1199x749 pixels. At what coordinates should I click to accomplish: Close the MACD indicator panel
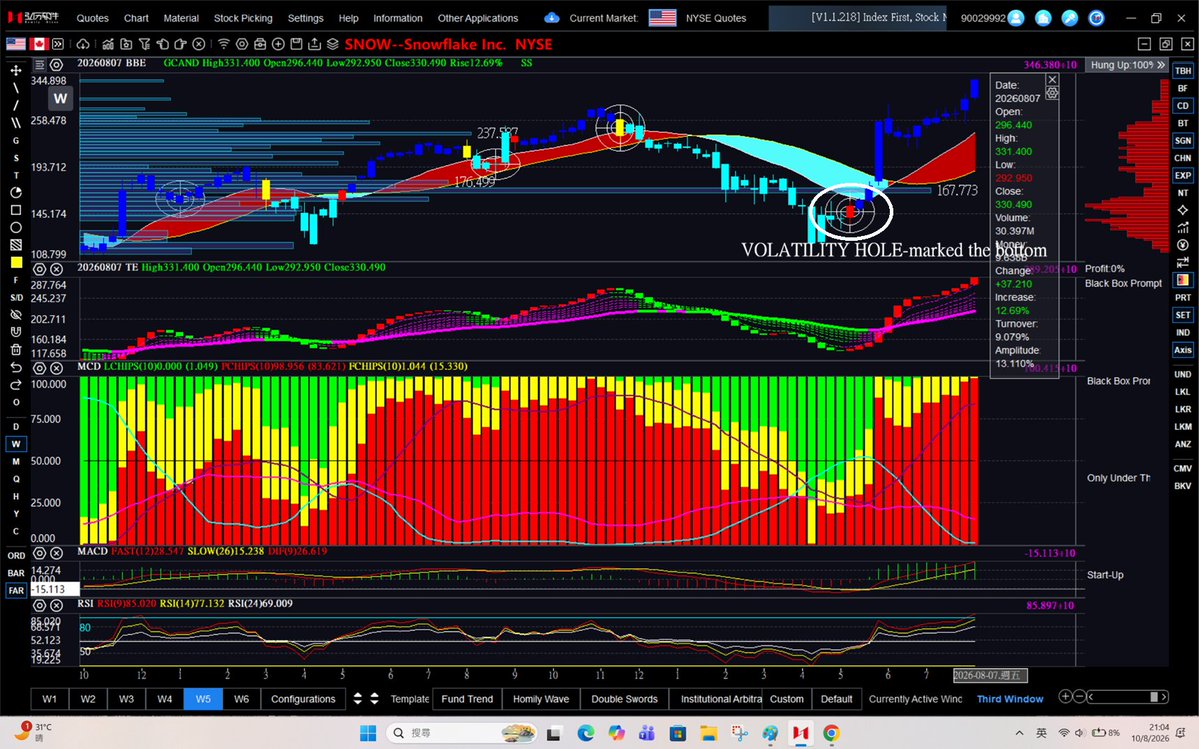(x=57, y=553)
